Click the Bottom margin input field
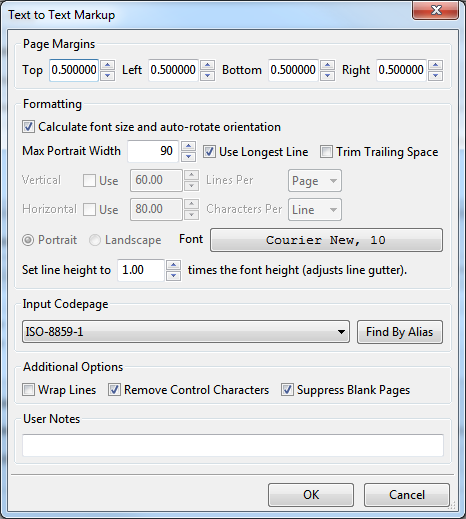 [293, 70]
